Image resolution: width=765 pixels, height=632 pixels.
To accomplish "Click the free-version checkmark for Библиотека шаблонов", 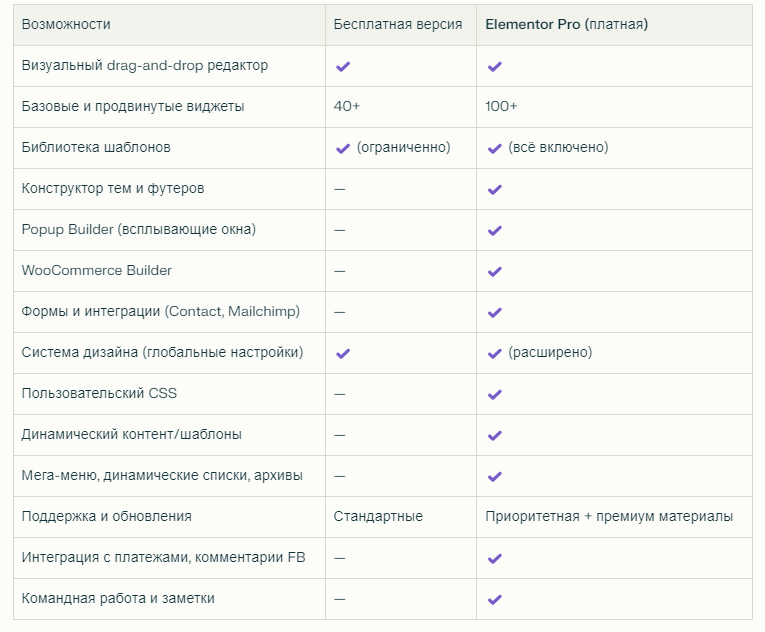I will 342,148.
